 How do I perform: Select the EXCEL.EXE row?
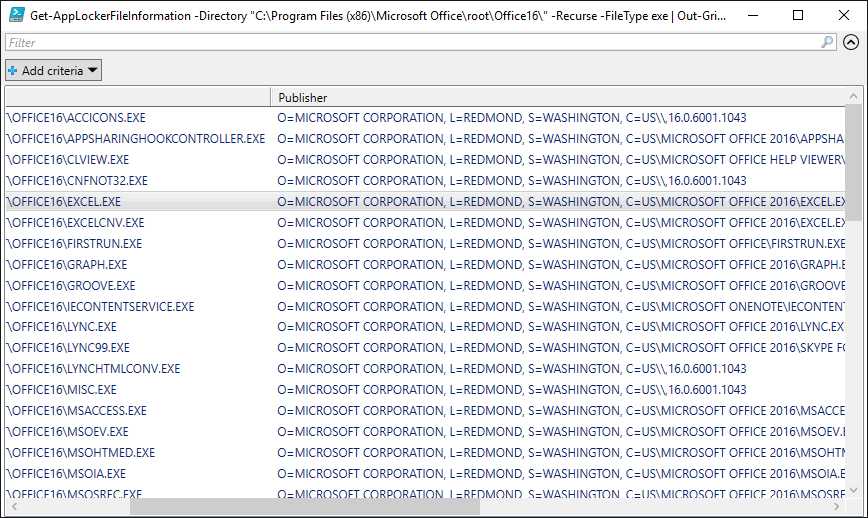[x=63, y=202]
